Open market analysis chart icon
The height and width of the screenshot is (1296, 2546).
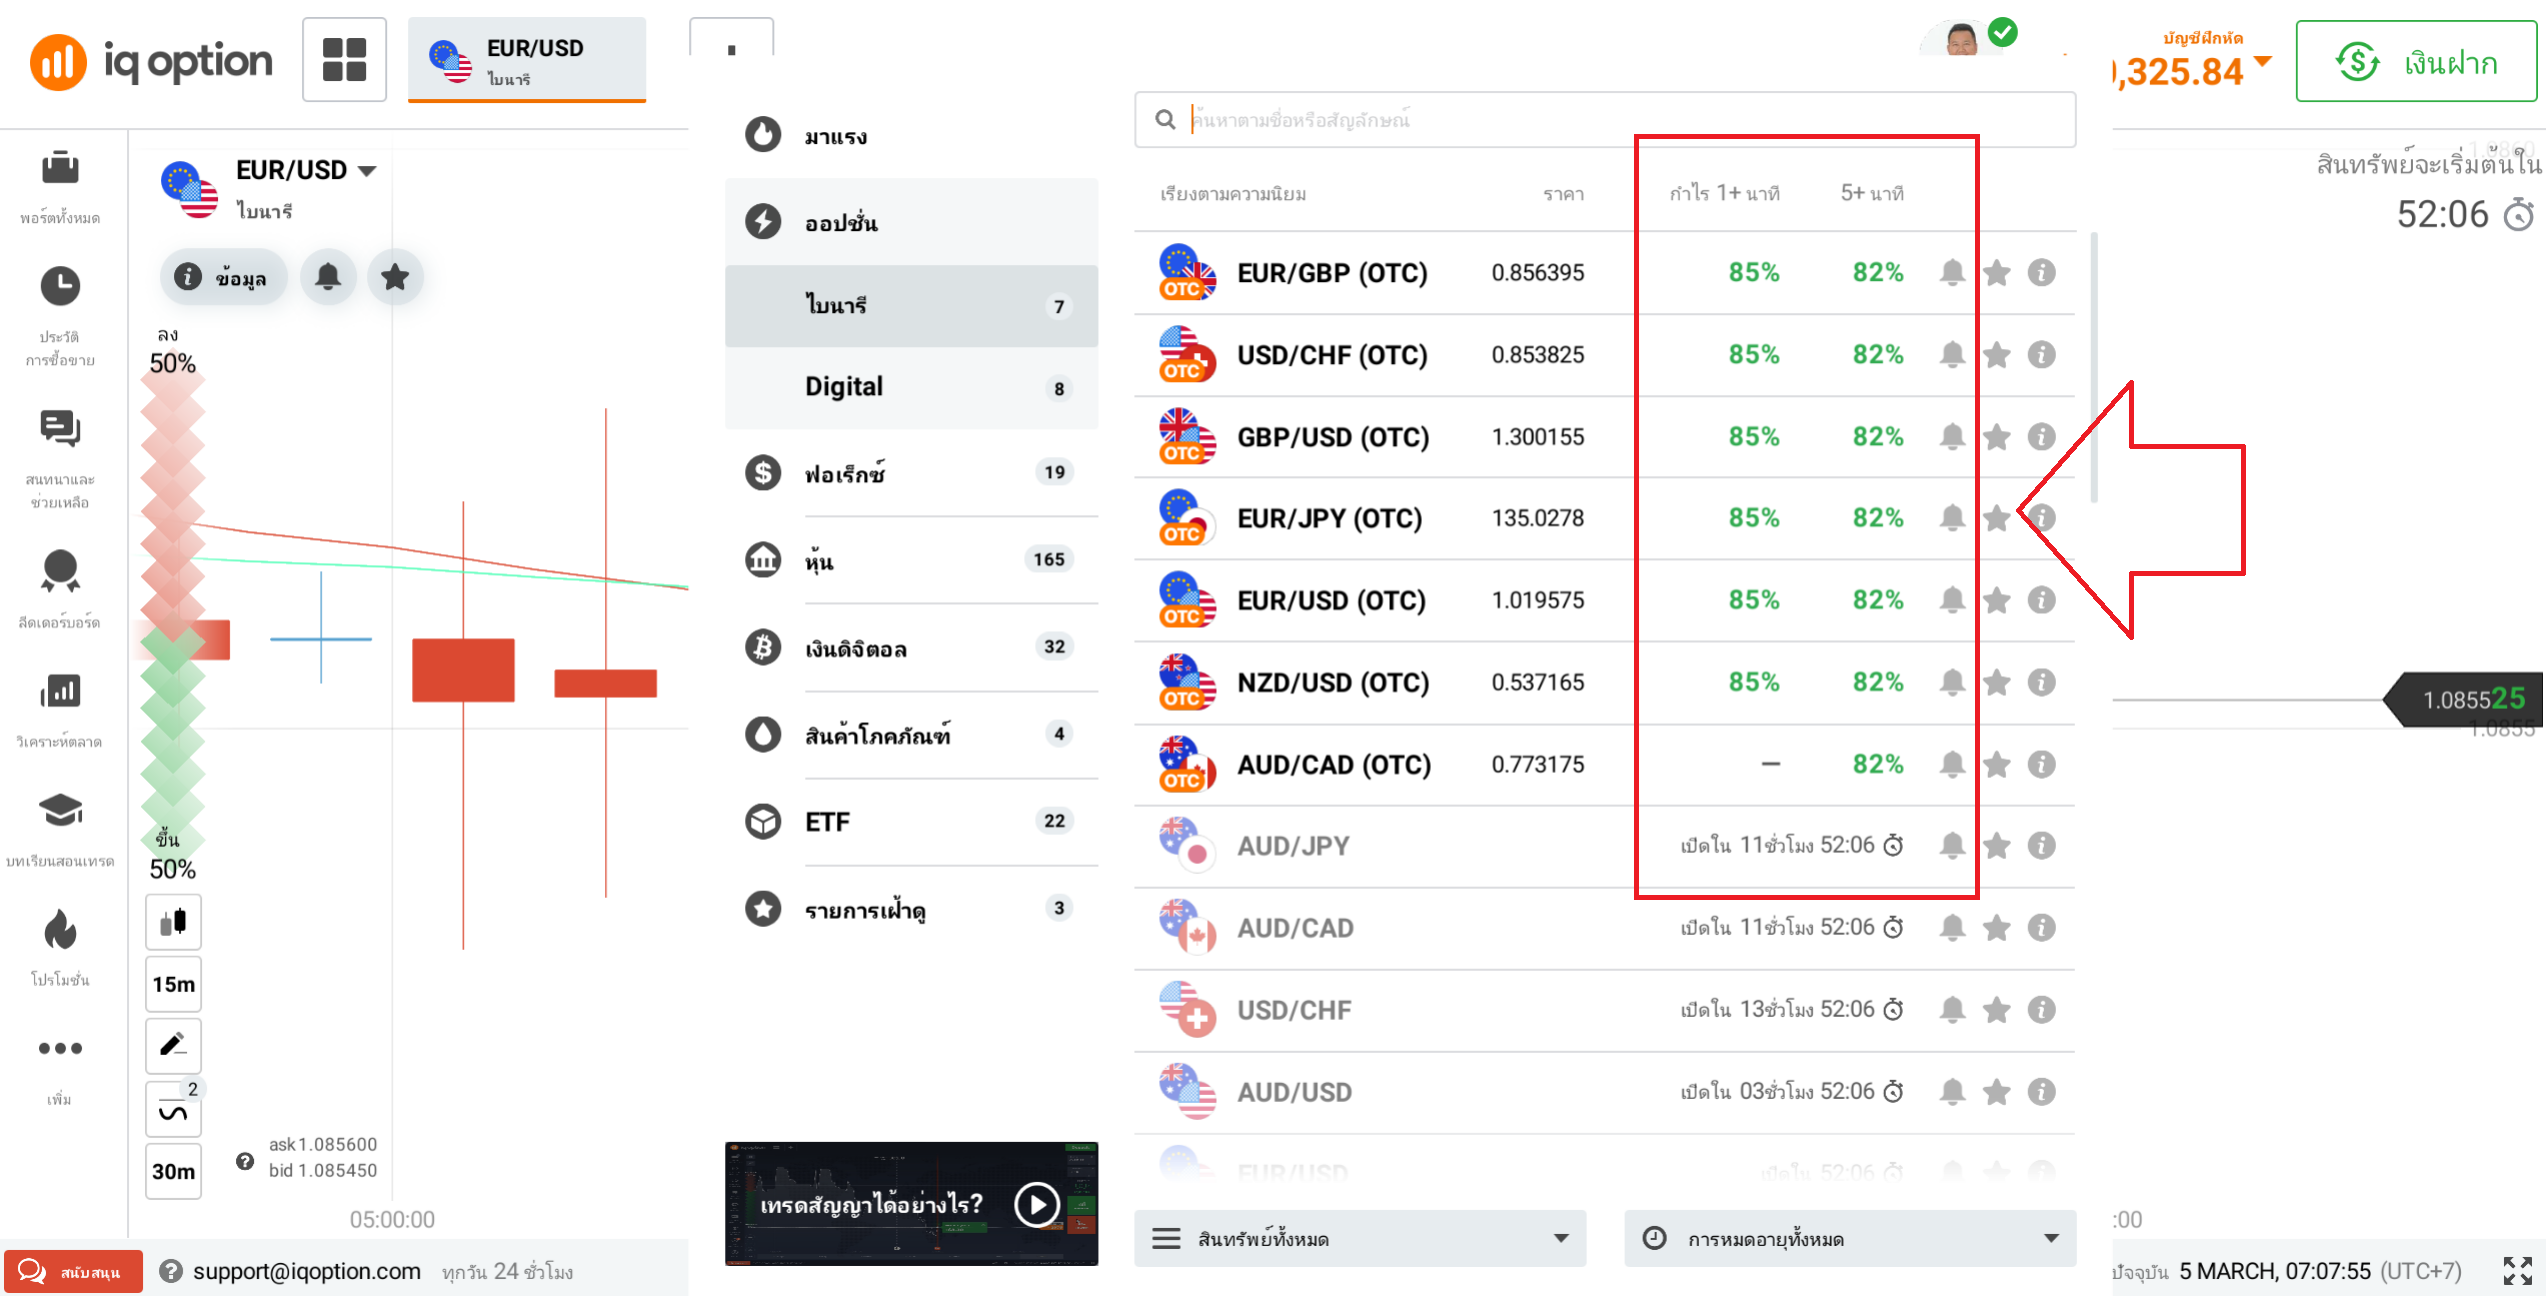pos(60,690)
